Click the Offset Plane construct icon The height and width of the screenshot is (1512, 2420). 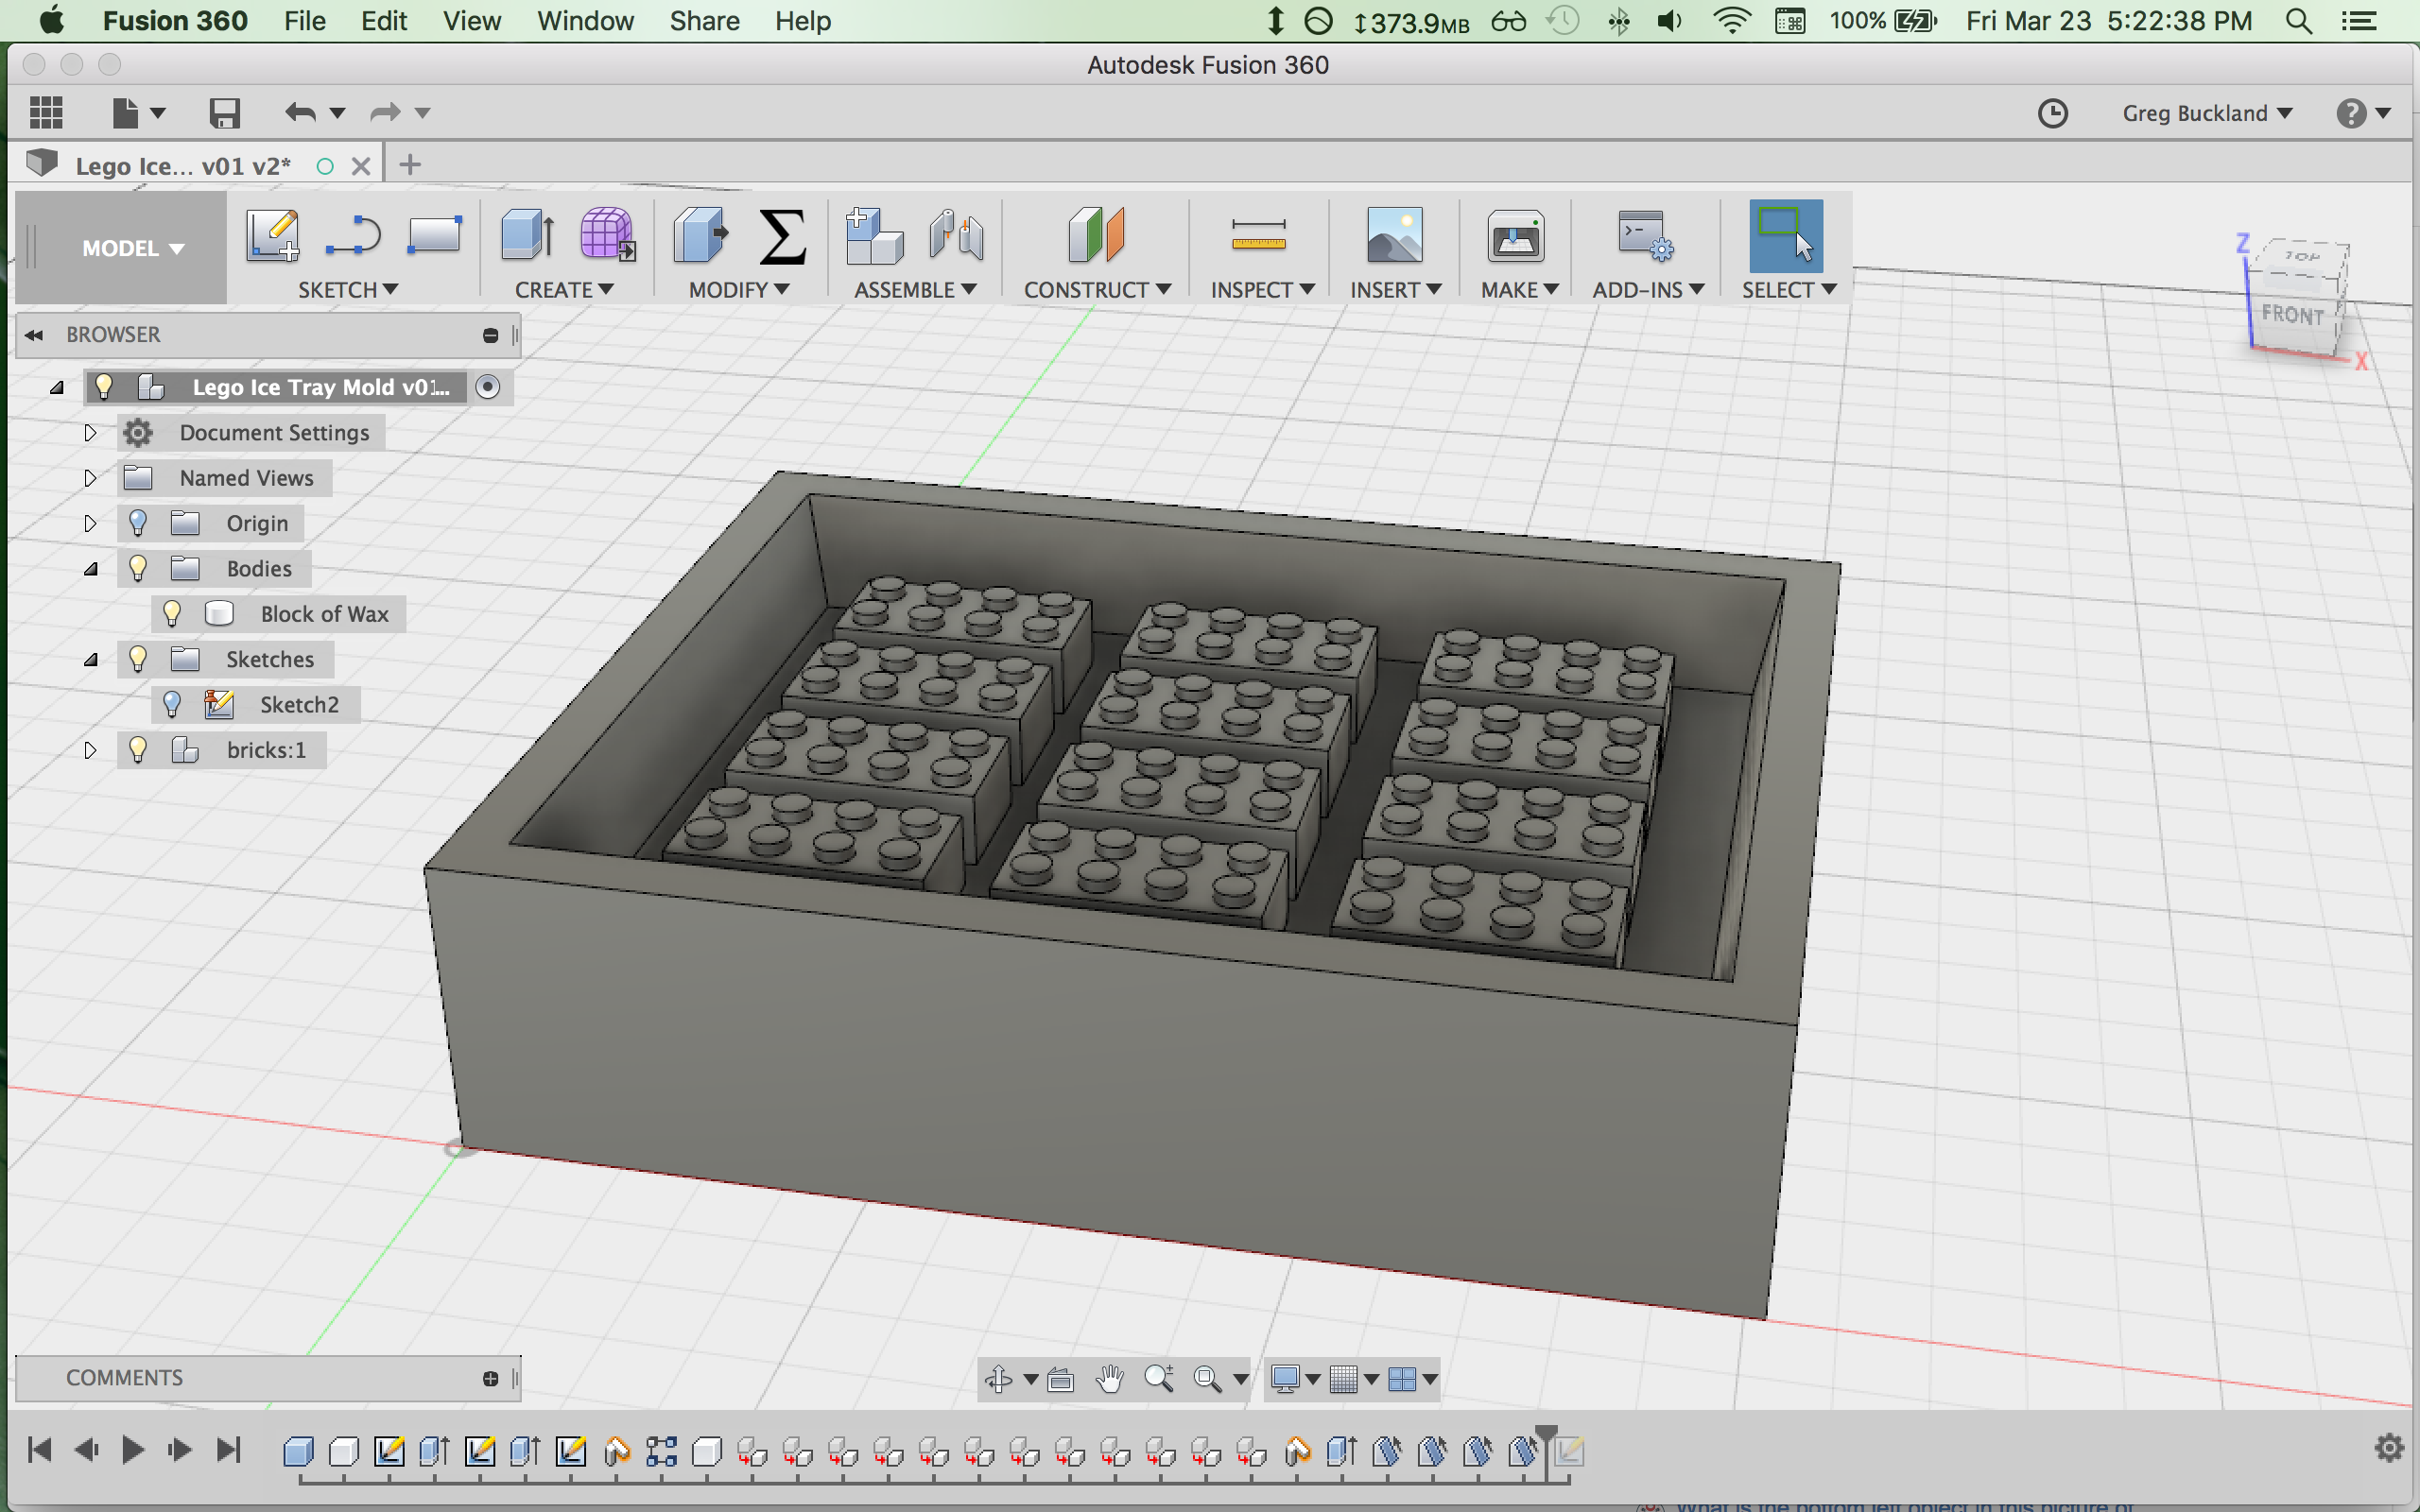(1096, 236)
